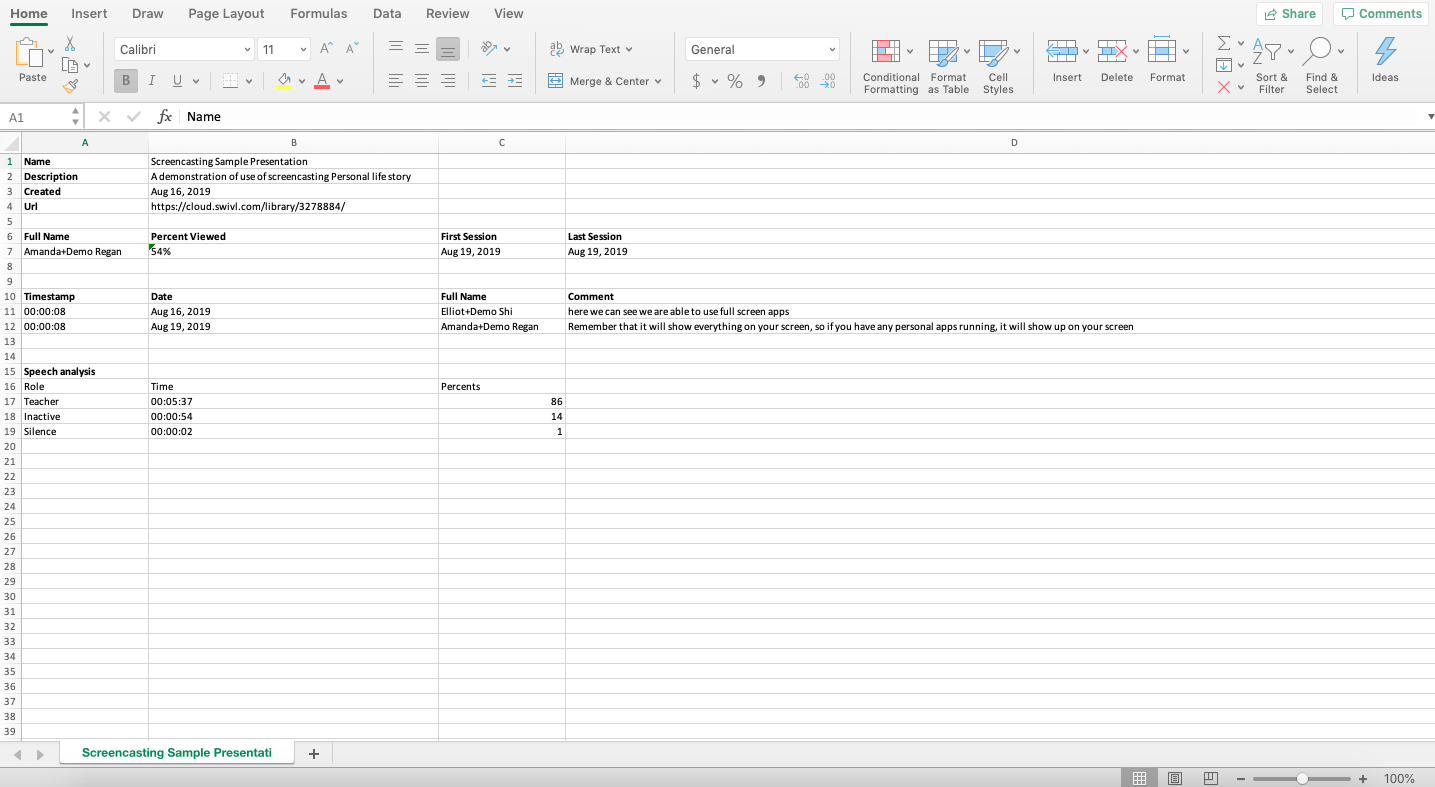Open the Calibri font name dropdown
Image resolution: width=1435 pixels, height=787 pixels.
(x=247, y=50)
